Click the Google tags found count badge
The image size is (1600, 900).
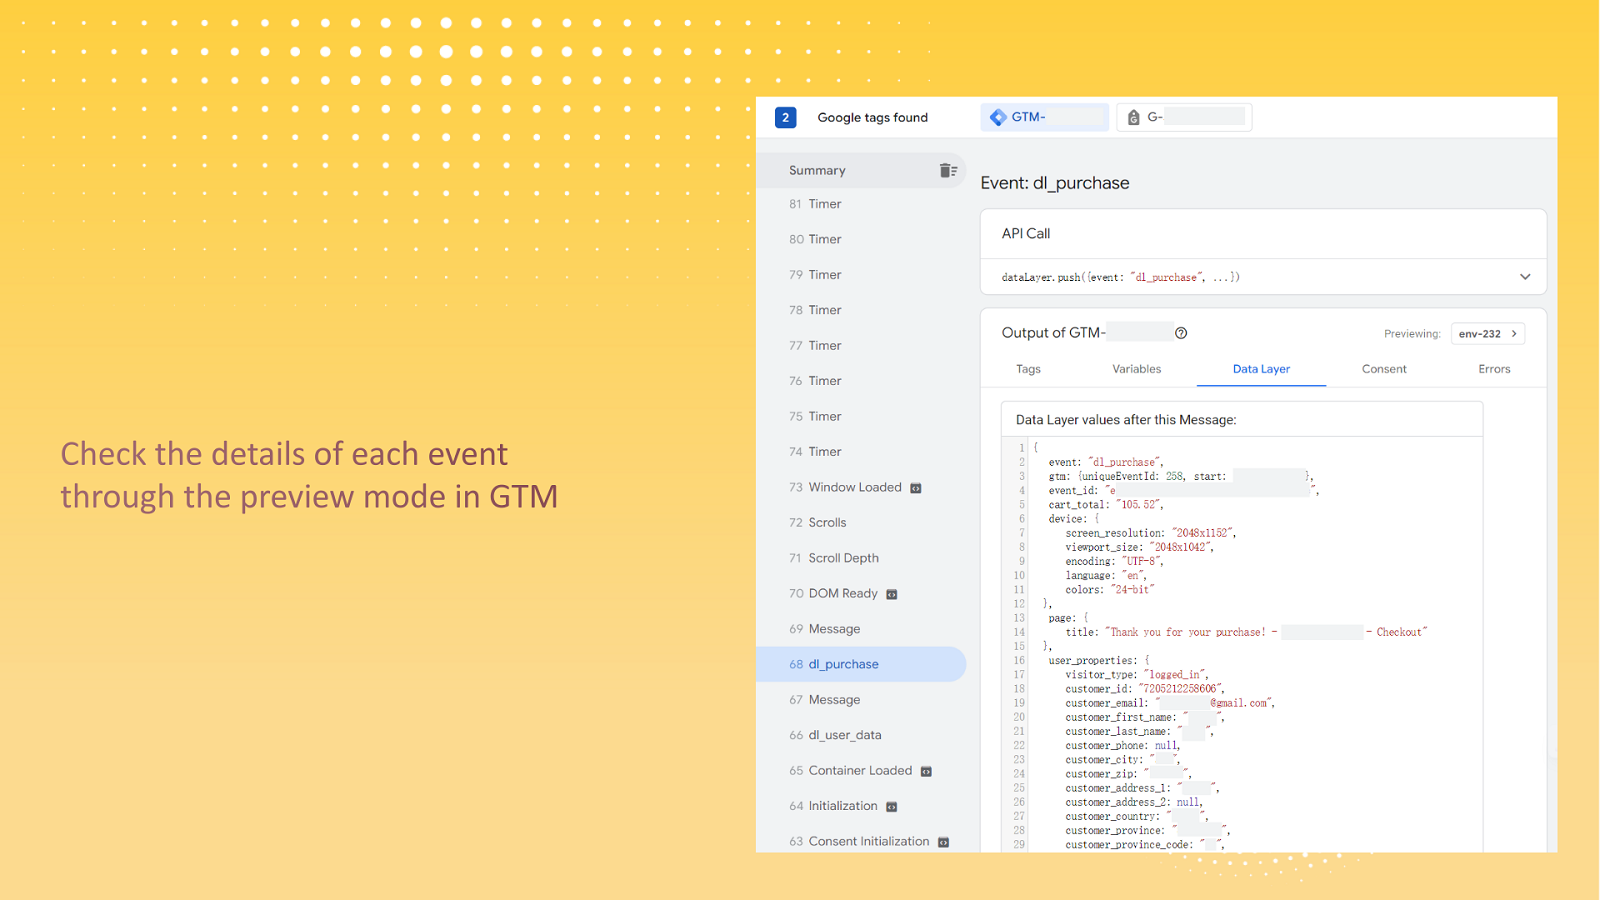786,118
